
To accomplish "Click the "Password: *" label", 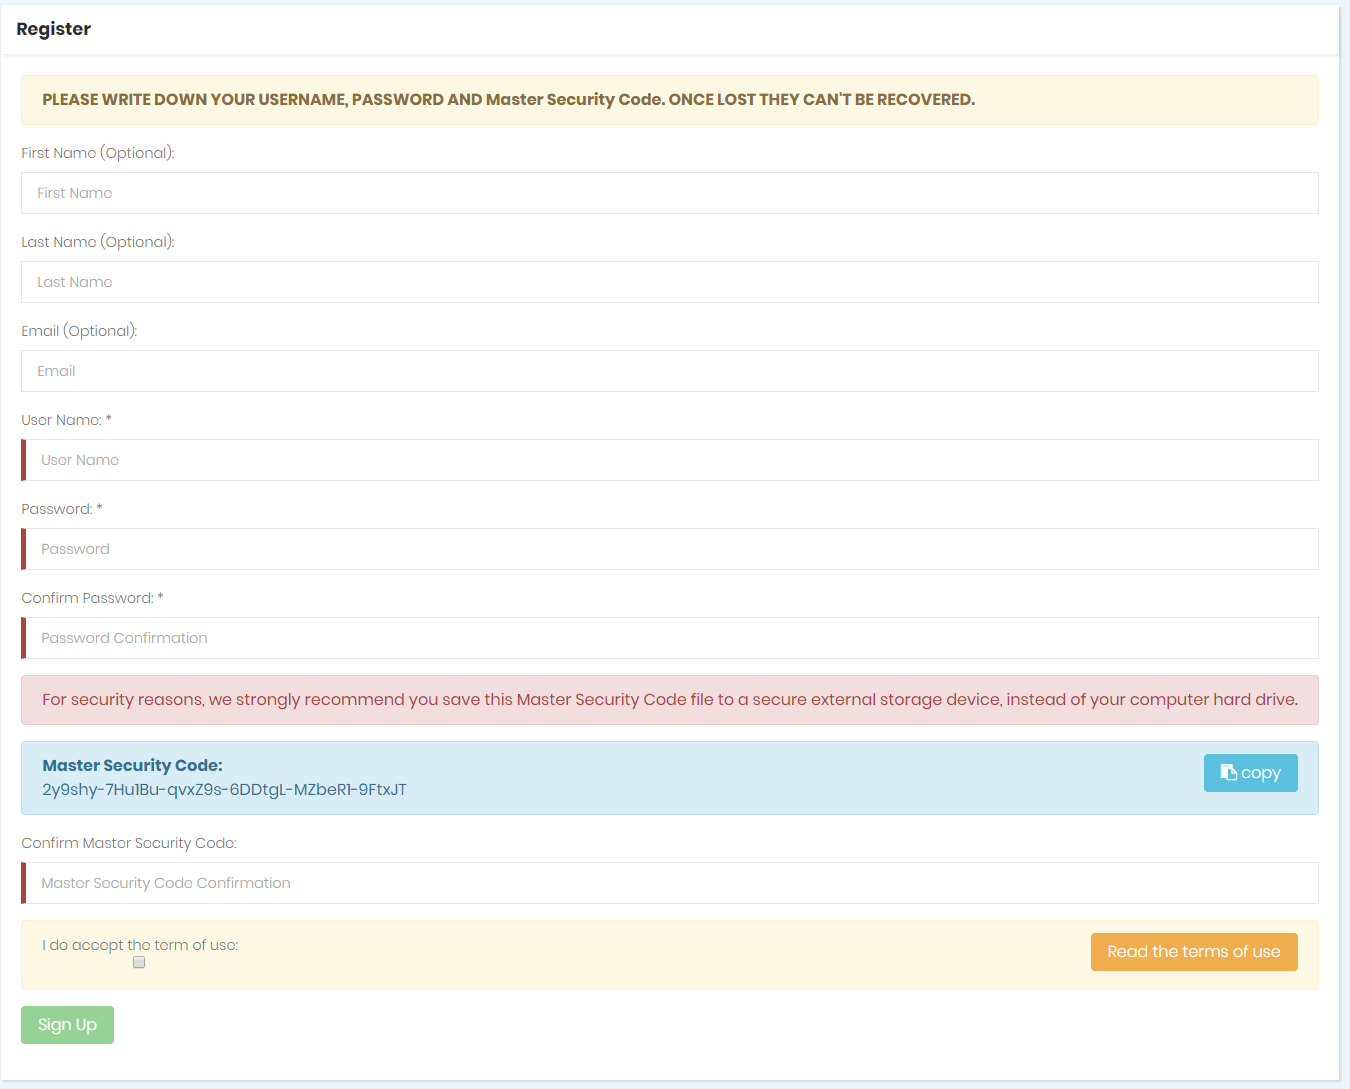I will [62, 509].
